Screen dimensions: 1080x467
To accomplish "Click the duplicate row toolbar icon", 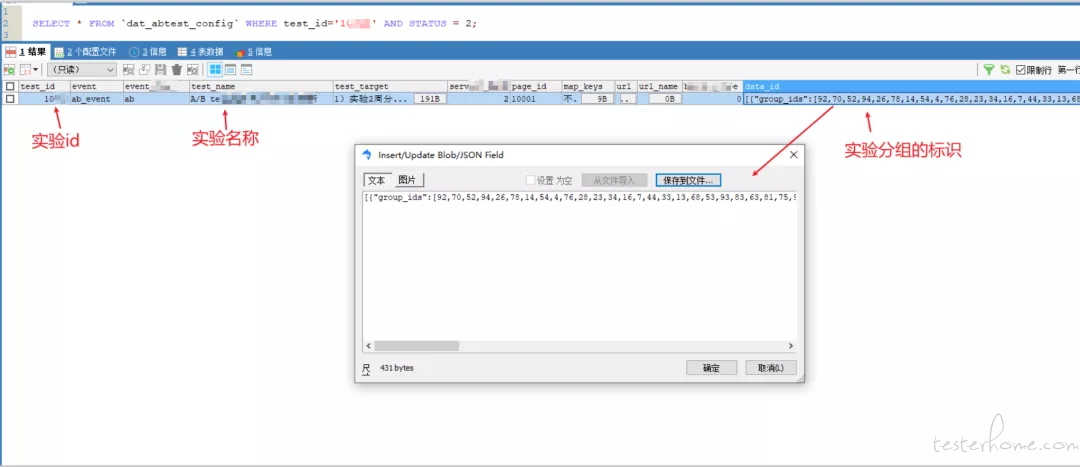I will point(145,70).
